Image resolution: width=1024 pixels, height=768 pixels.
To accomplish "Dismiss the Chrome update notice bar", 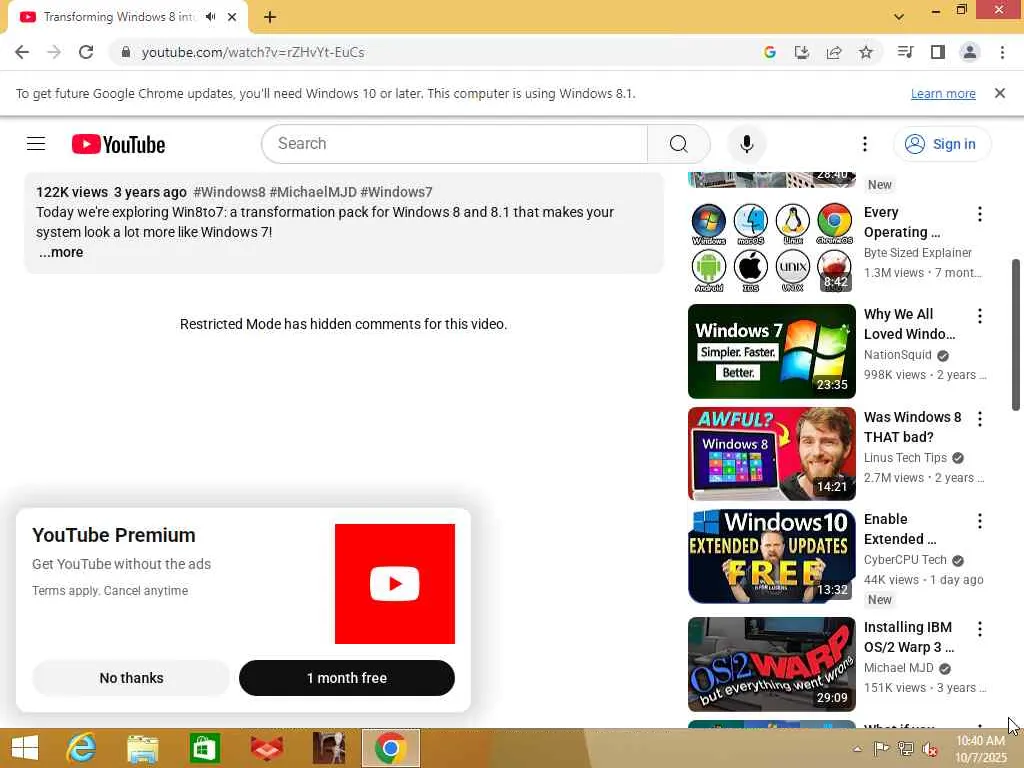I will pos(1000,93).
